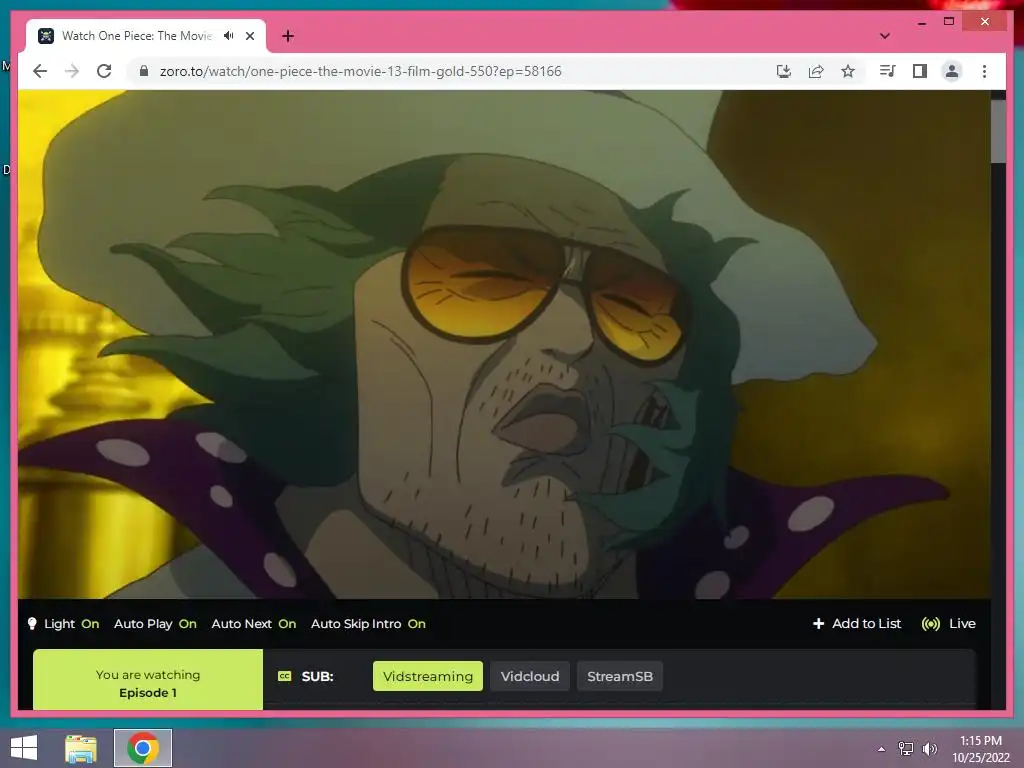View site security lock information

(144, 71)
